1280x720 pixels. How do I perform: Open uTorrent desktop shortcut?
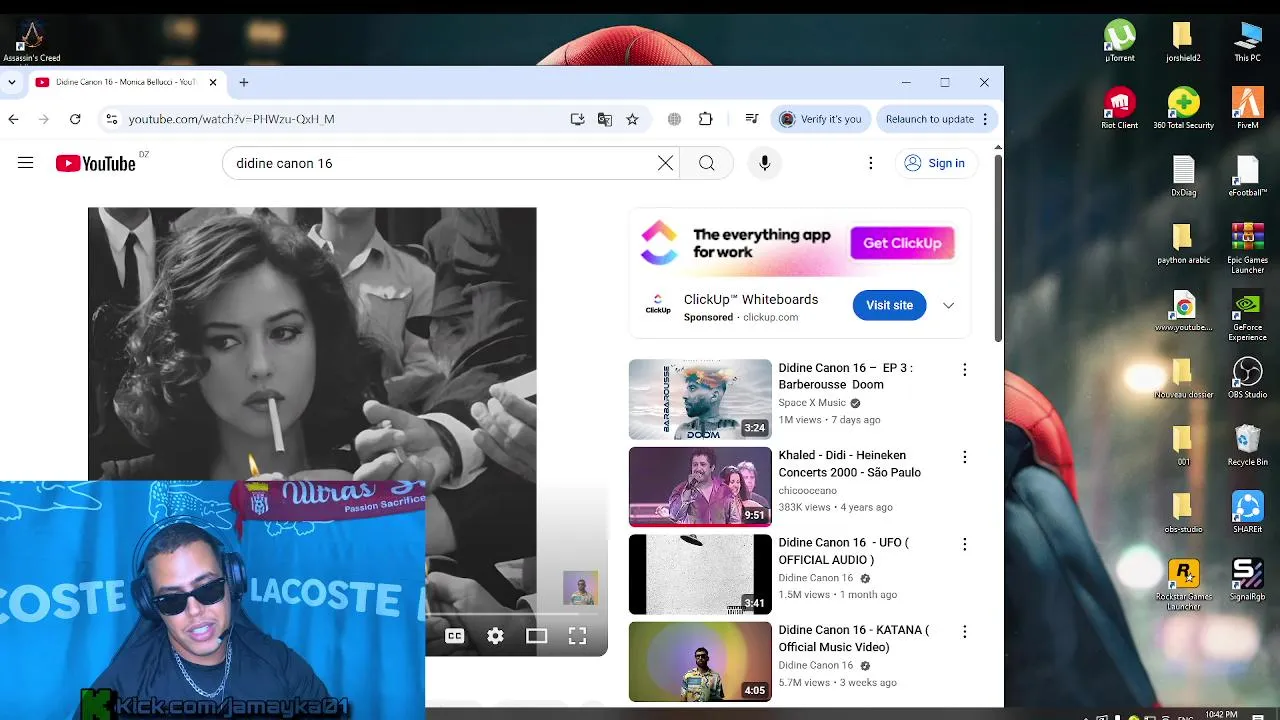[x=1120, y=40]
